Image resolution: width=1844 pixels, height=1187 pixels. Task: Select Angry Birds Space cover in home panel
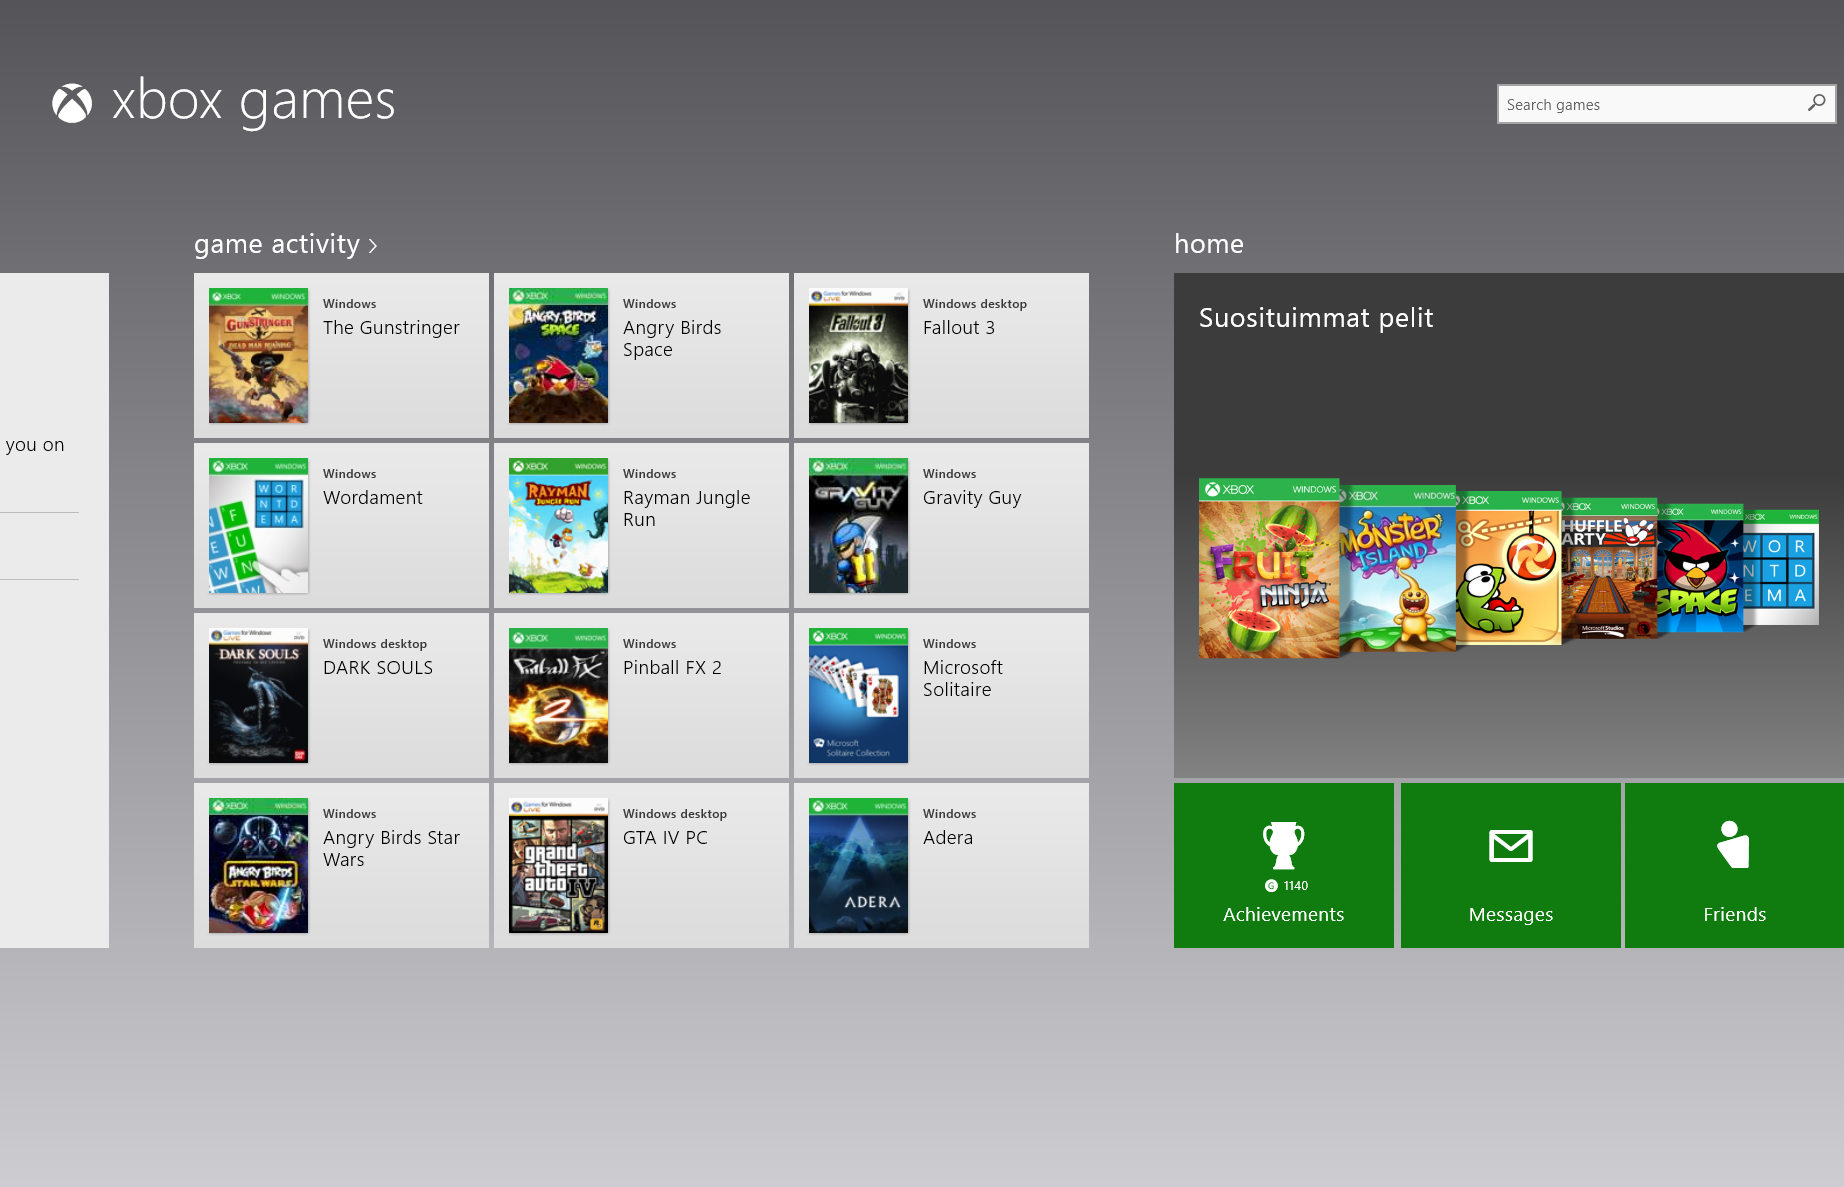[1700, 568]
